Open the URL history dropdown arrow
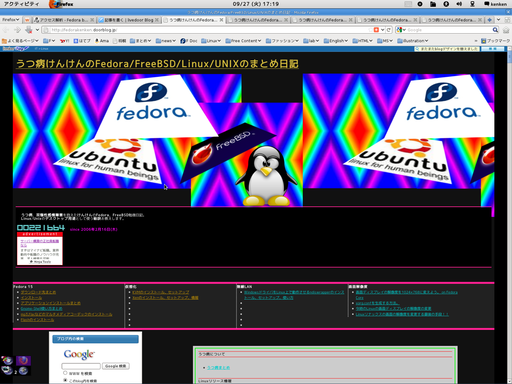 pos(383,30)
